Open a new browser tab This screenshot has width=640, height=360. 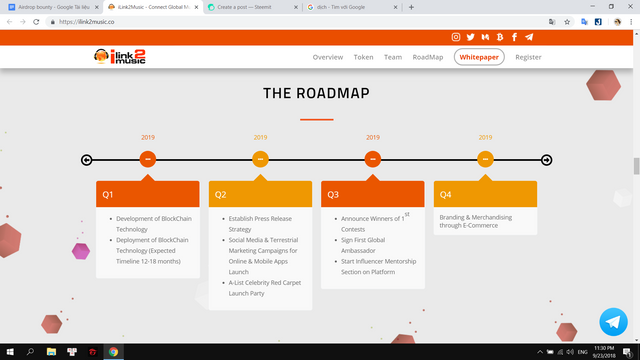tap(411, 7)
